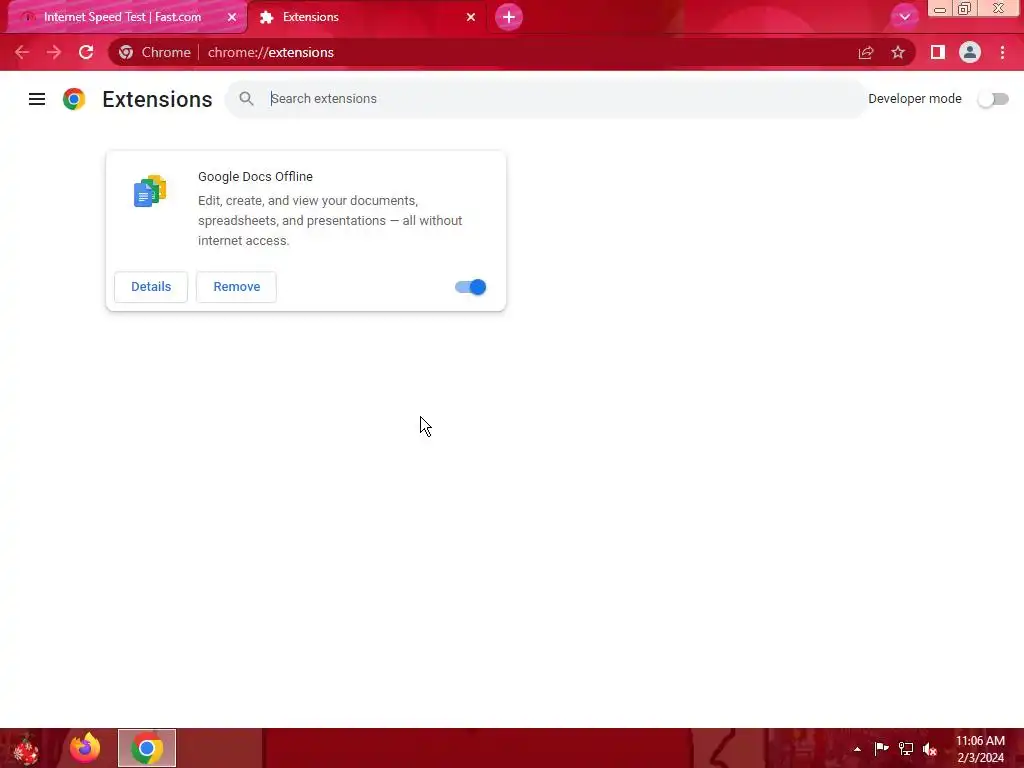Go back to previous page
This screenshot has width=1024, height=768.
pos(22,52)
